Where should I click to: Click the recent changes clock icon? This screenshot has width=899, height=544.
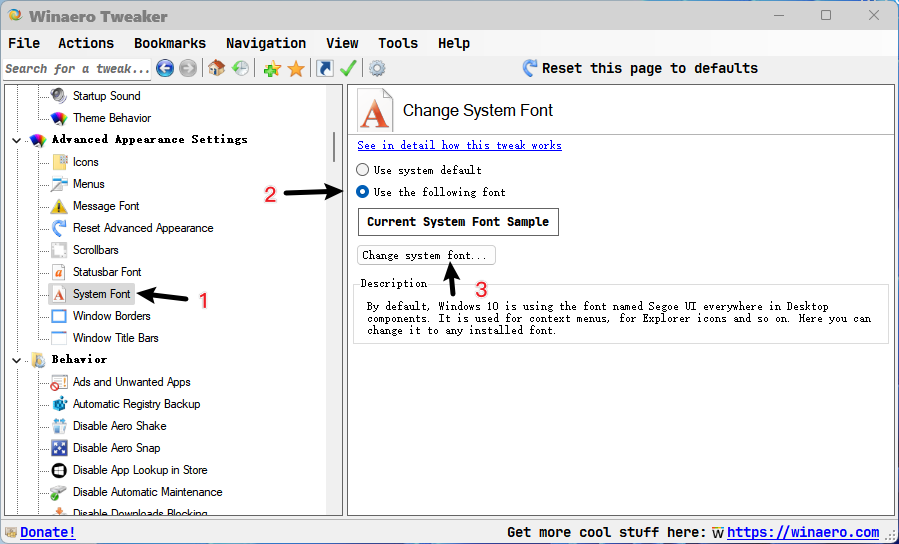click(240, 68)
